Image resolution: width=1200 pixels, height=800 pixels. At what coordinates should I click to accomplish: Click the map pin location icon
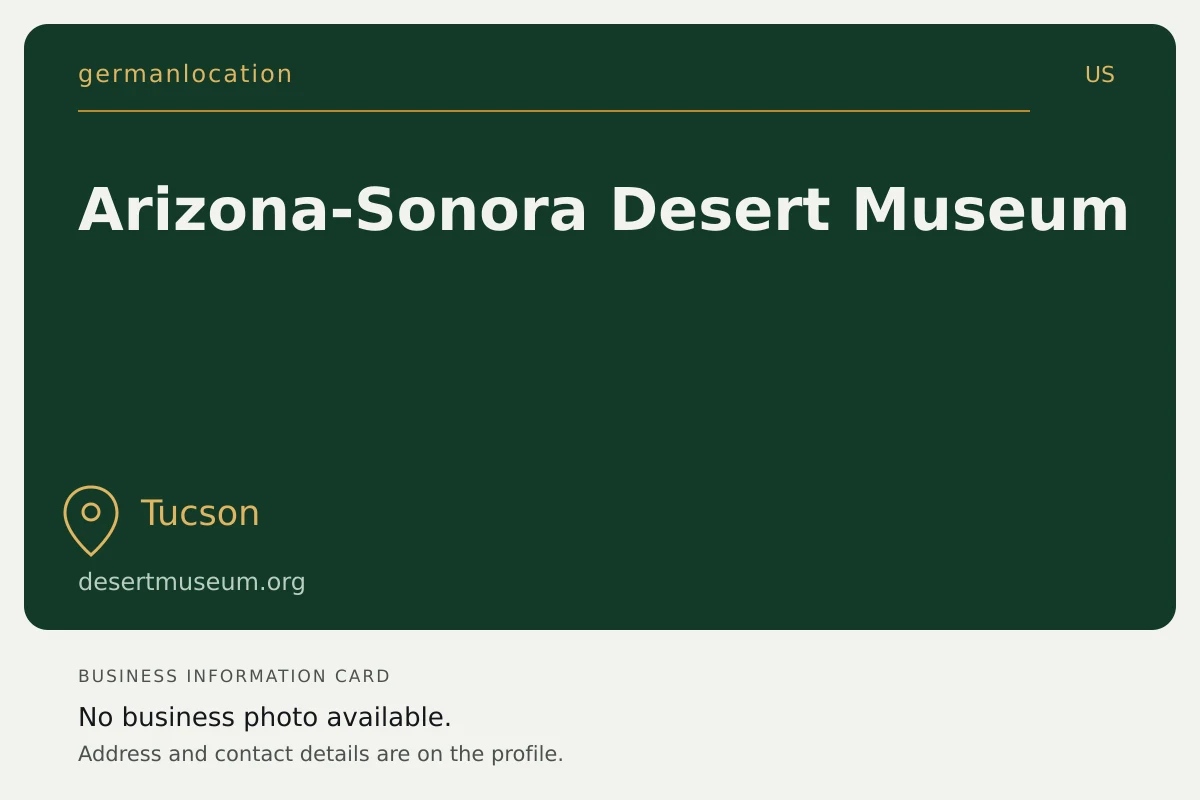click(x=91, y=520)
